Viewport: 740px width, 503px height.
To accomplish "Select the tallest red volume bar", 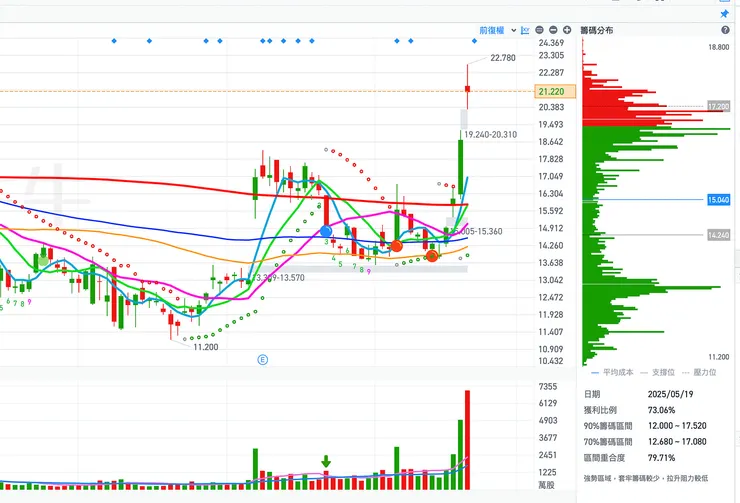I will (x=467, y=440).
